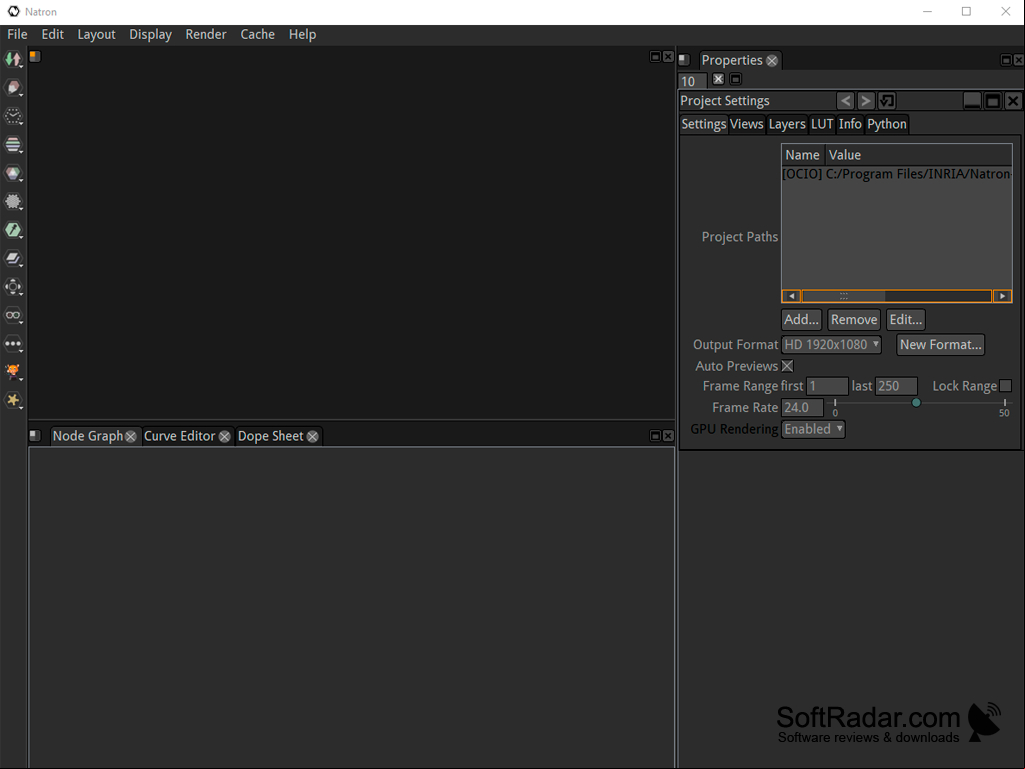The width and height of the screenshot is (1025, 769).
Task: Redo change in Project Settings
Action: pos(866,101)
